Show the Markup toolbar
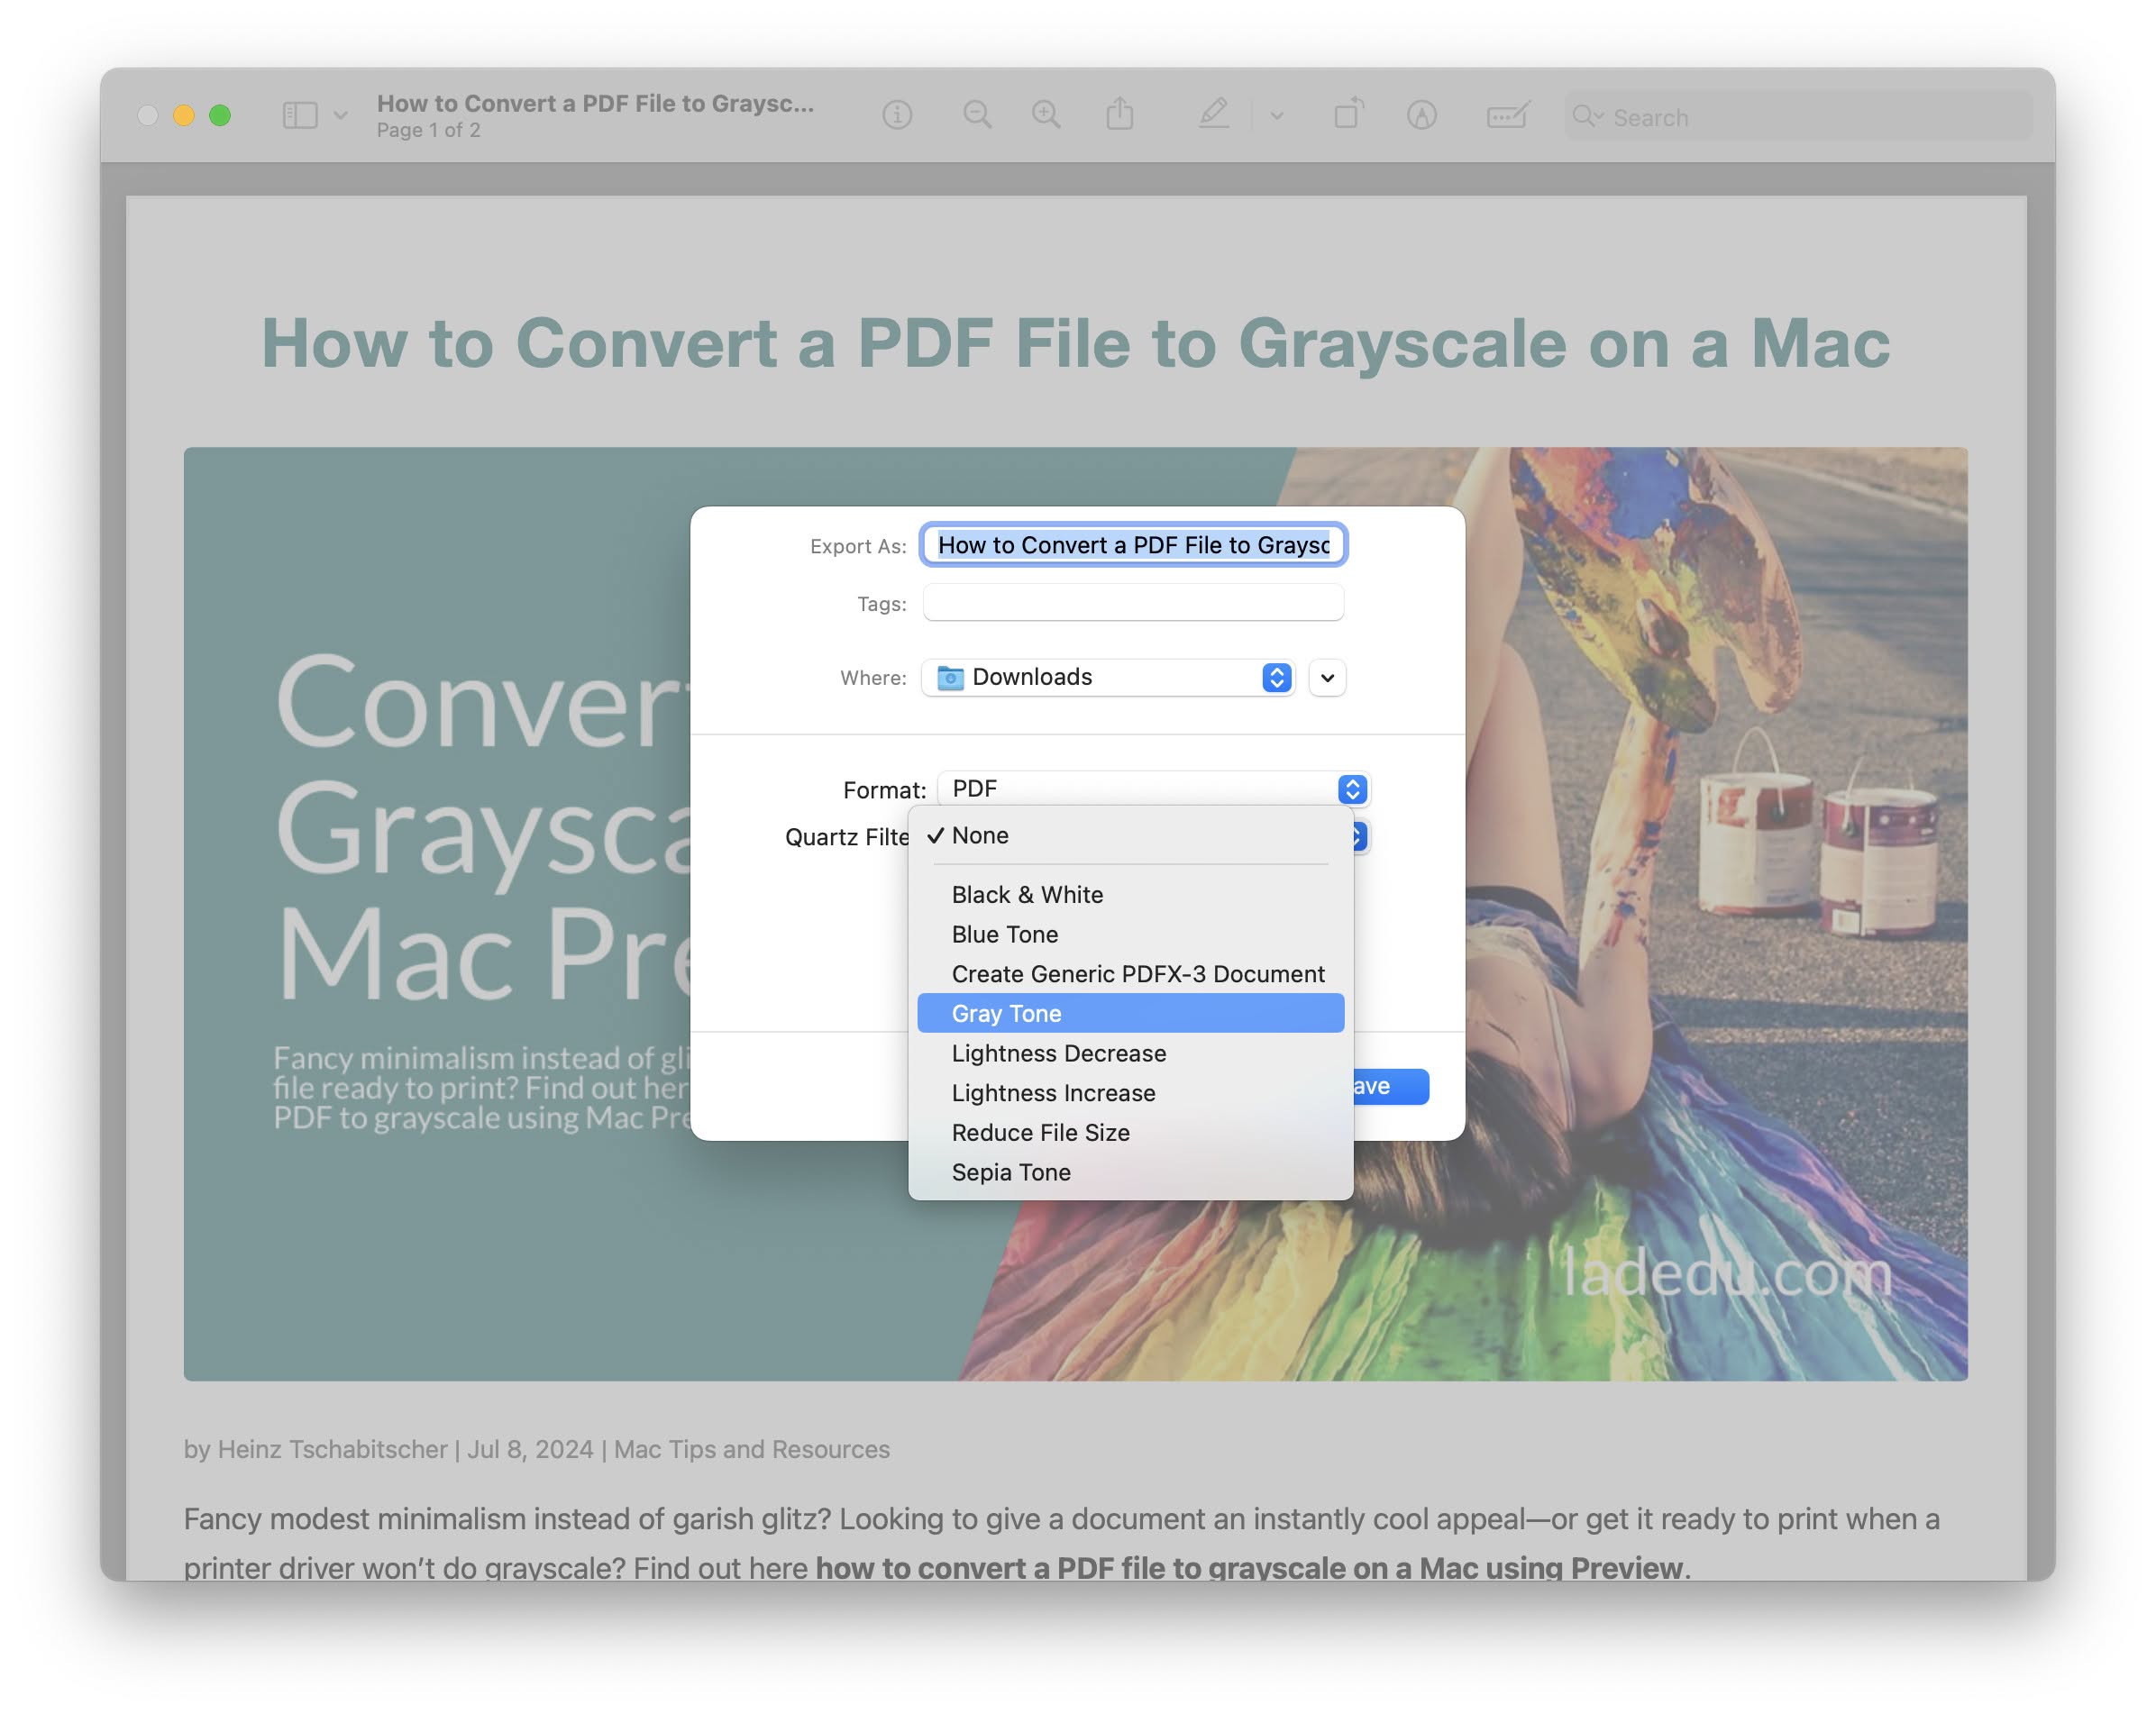 coord(1422,116)
